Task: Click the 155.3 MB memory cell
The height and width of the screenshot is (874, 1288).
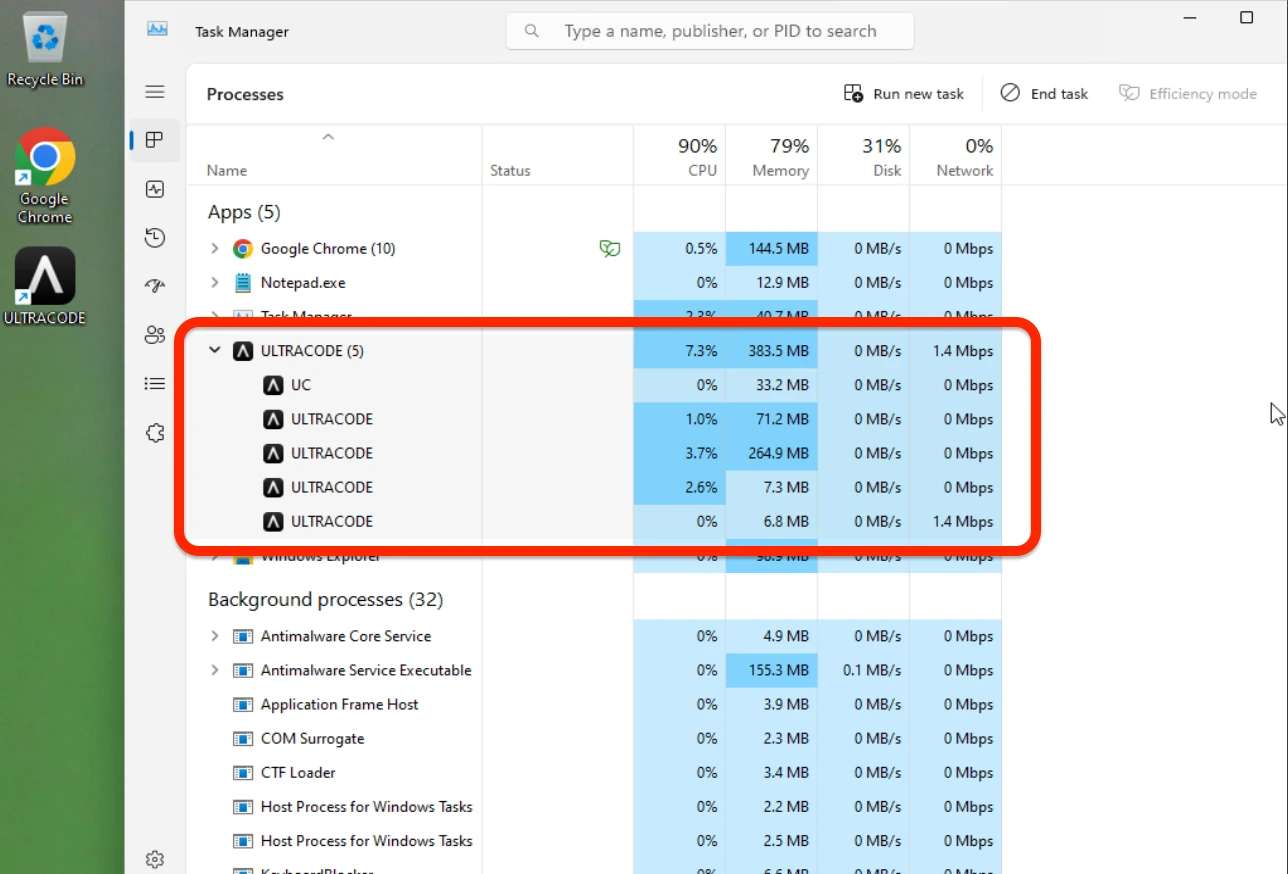Action: (771, 670)
